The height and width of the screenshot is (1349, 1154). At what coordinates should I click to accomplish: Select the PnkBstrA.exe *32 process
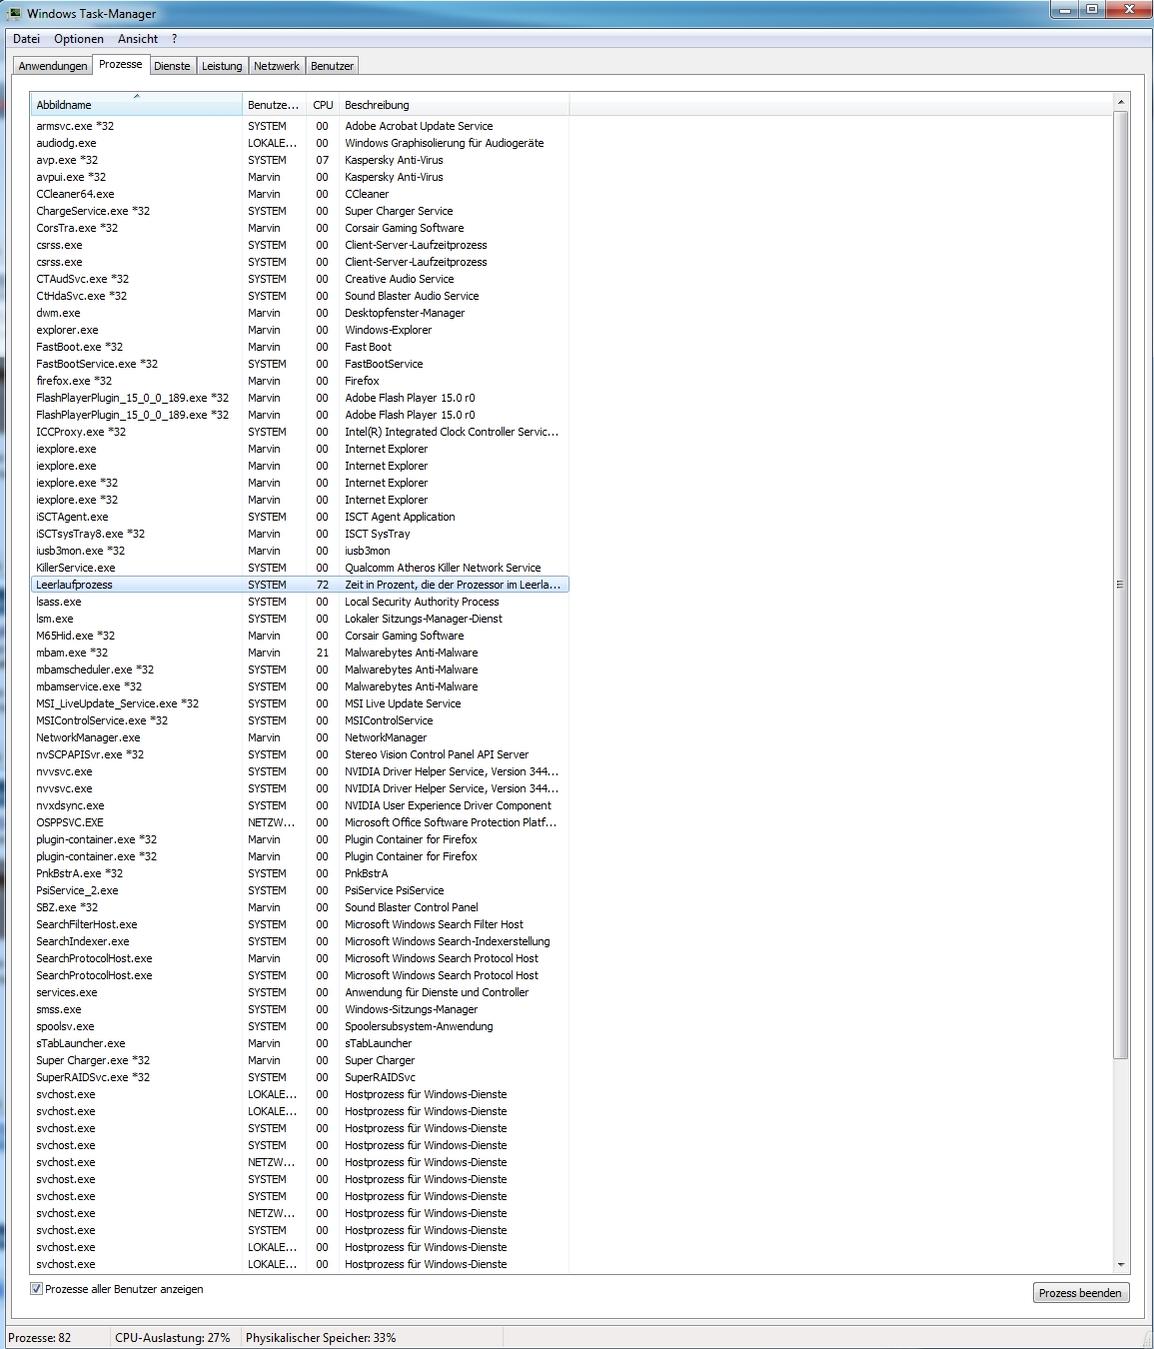[x=300, y=874]
